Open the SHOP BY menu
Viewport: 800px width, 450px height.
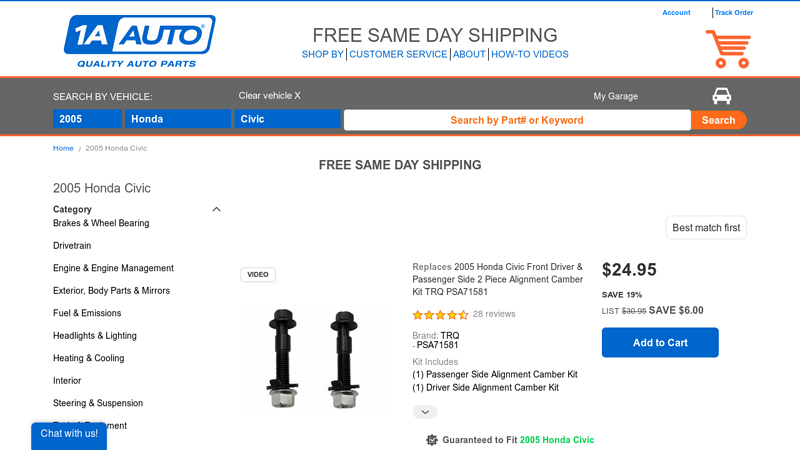click(x=323, y=55)
